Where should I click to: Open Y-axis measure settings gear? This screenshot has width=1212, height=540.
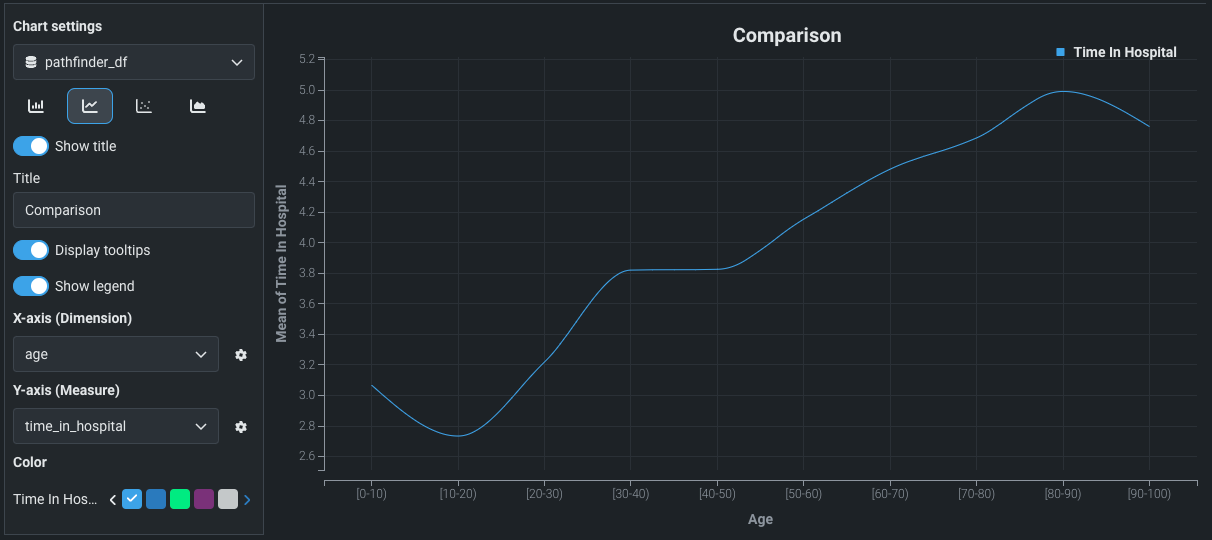click(x=241, y=427)
